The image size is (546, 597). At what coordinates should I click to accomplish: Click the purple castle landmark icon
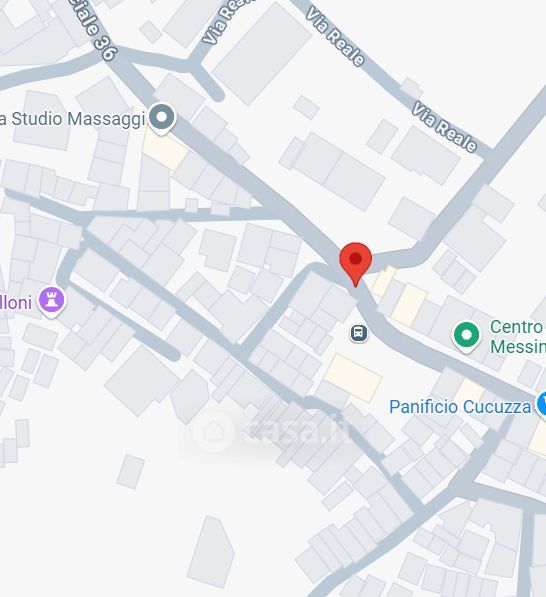pos(52,301)
